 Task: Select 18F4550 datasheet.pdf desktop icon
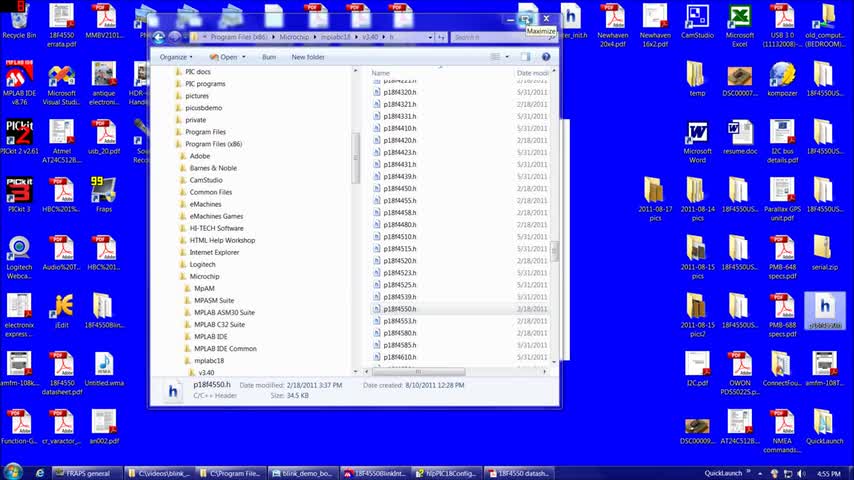pyautogui.click(x=62, y=373)
